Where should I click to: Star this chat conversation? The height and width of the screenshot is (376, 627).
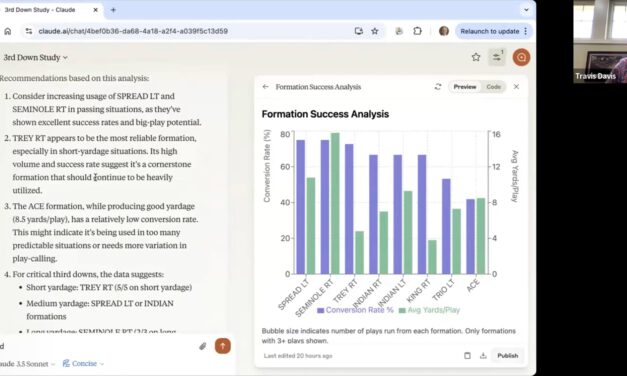(476, 57)
